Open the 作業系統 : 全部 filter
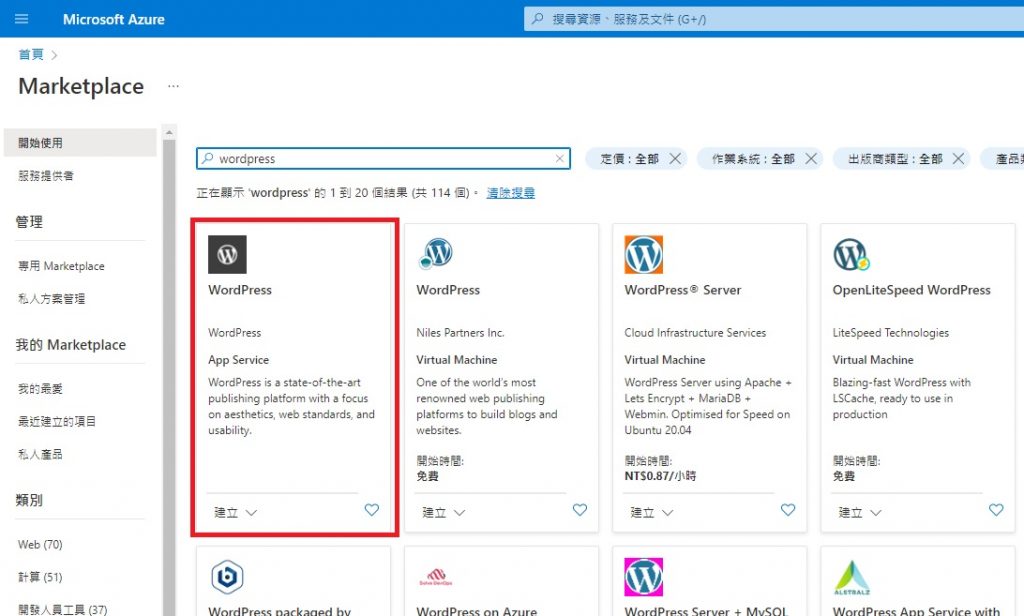 point(753,159)
